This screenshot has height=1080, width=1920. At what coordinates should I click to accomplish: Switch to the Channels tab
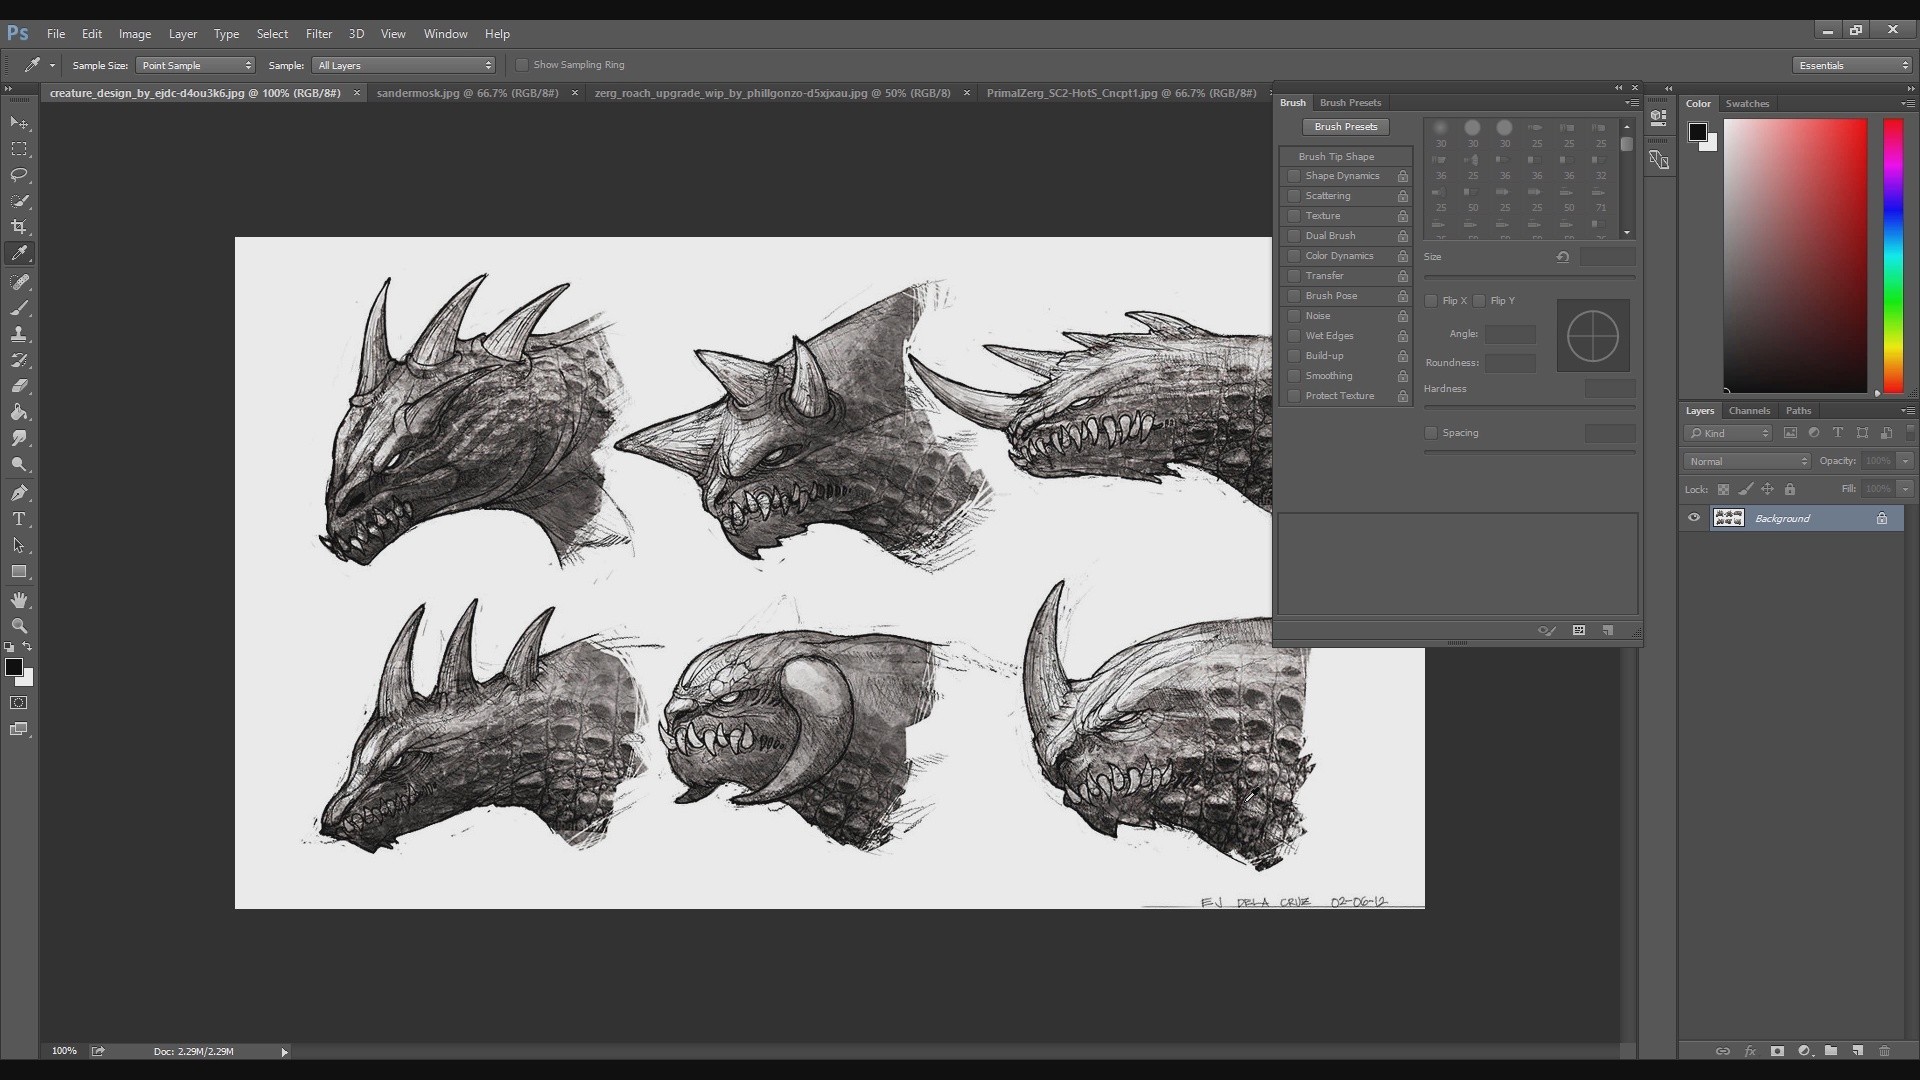(x=1749, y=411)
